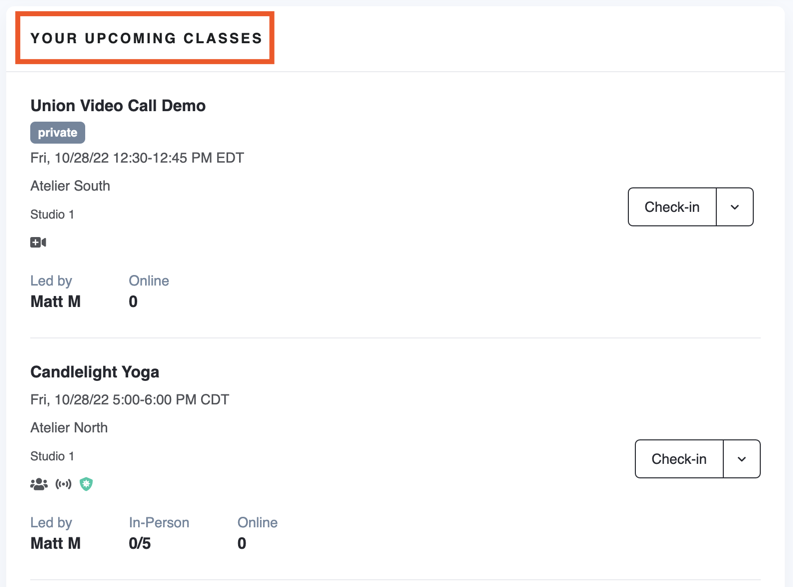Click the video camera icon under Union Video Call Demo

coord(38,242)
